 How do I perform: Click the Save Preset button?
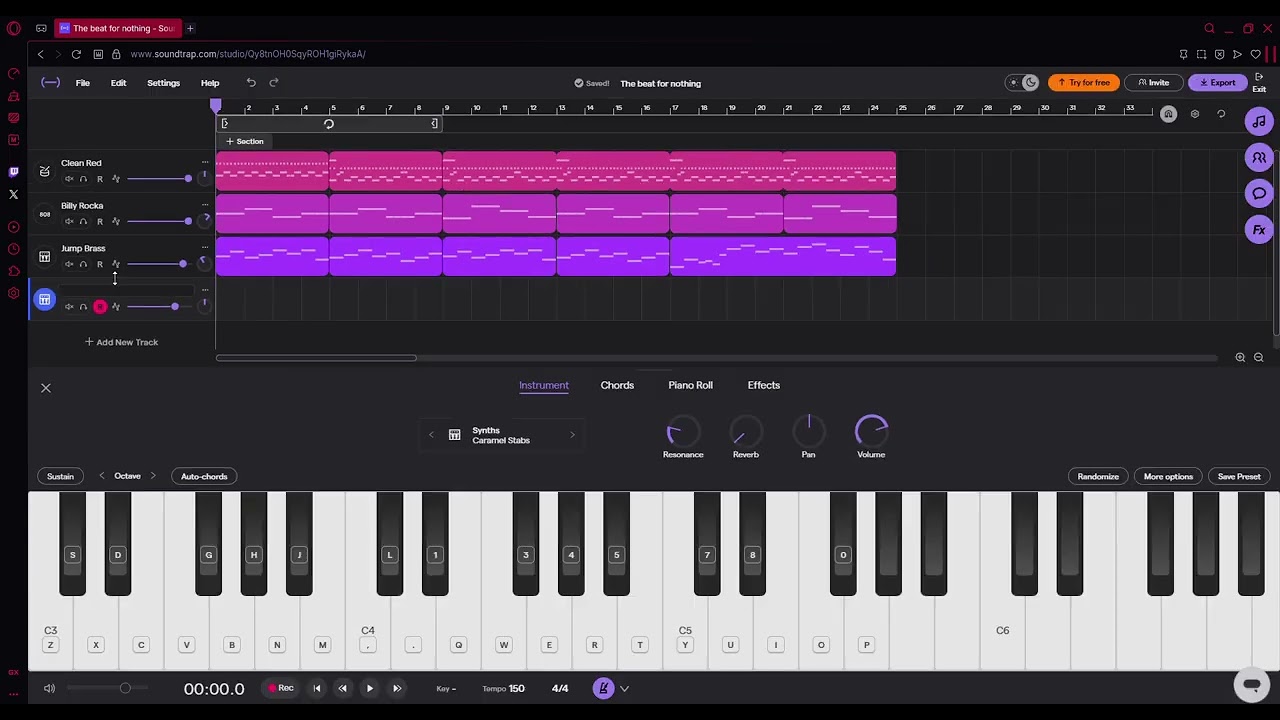tap(1239, 476)
